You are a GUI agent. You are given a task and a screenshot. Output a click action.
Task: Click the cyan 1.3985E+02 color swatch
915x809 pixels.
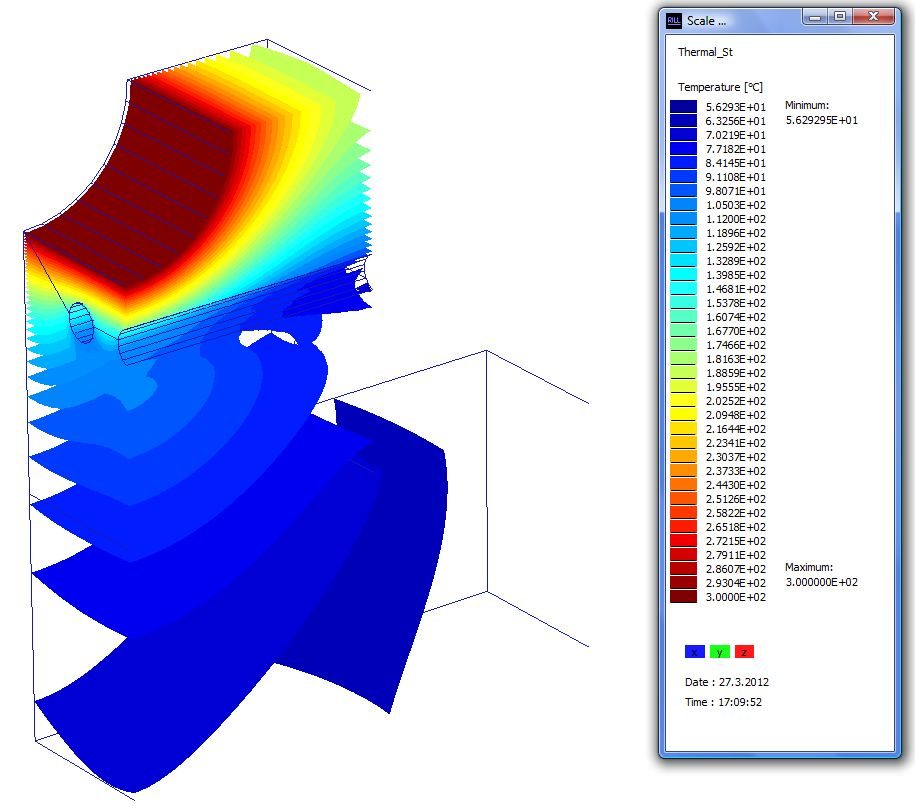coord(684,274)
